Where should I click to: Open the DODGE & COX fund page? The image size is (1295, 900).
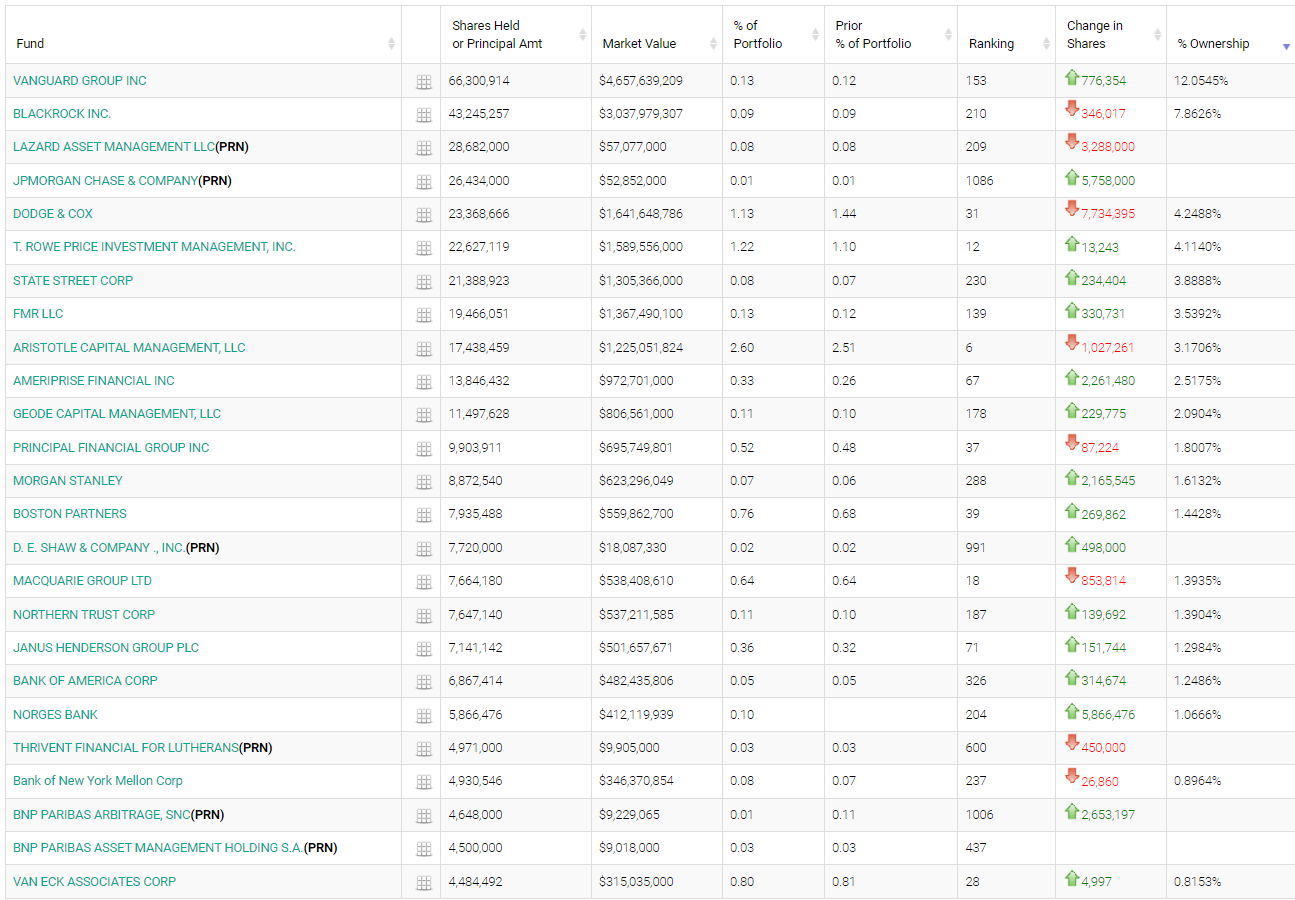(x=53, y=214)
